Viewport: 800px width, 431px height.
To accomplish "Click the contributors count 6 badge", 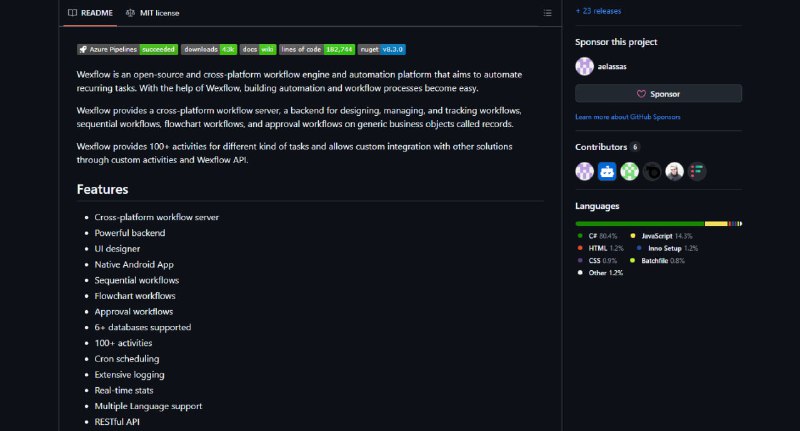I will 635,147.
